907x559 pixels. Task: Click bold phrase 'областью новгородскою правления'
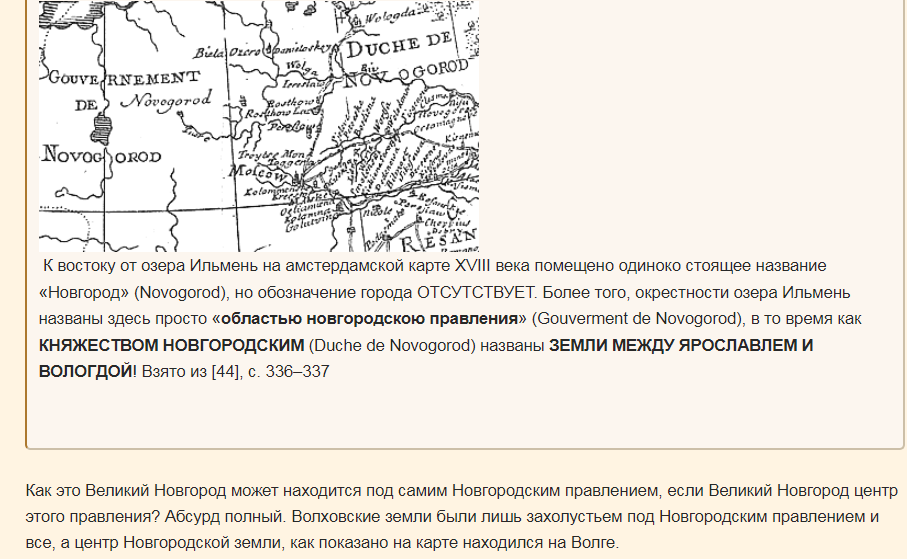(x=369, y=319)
